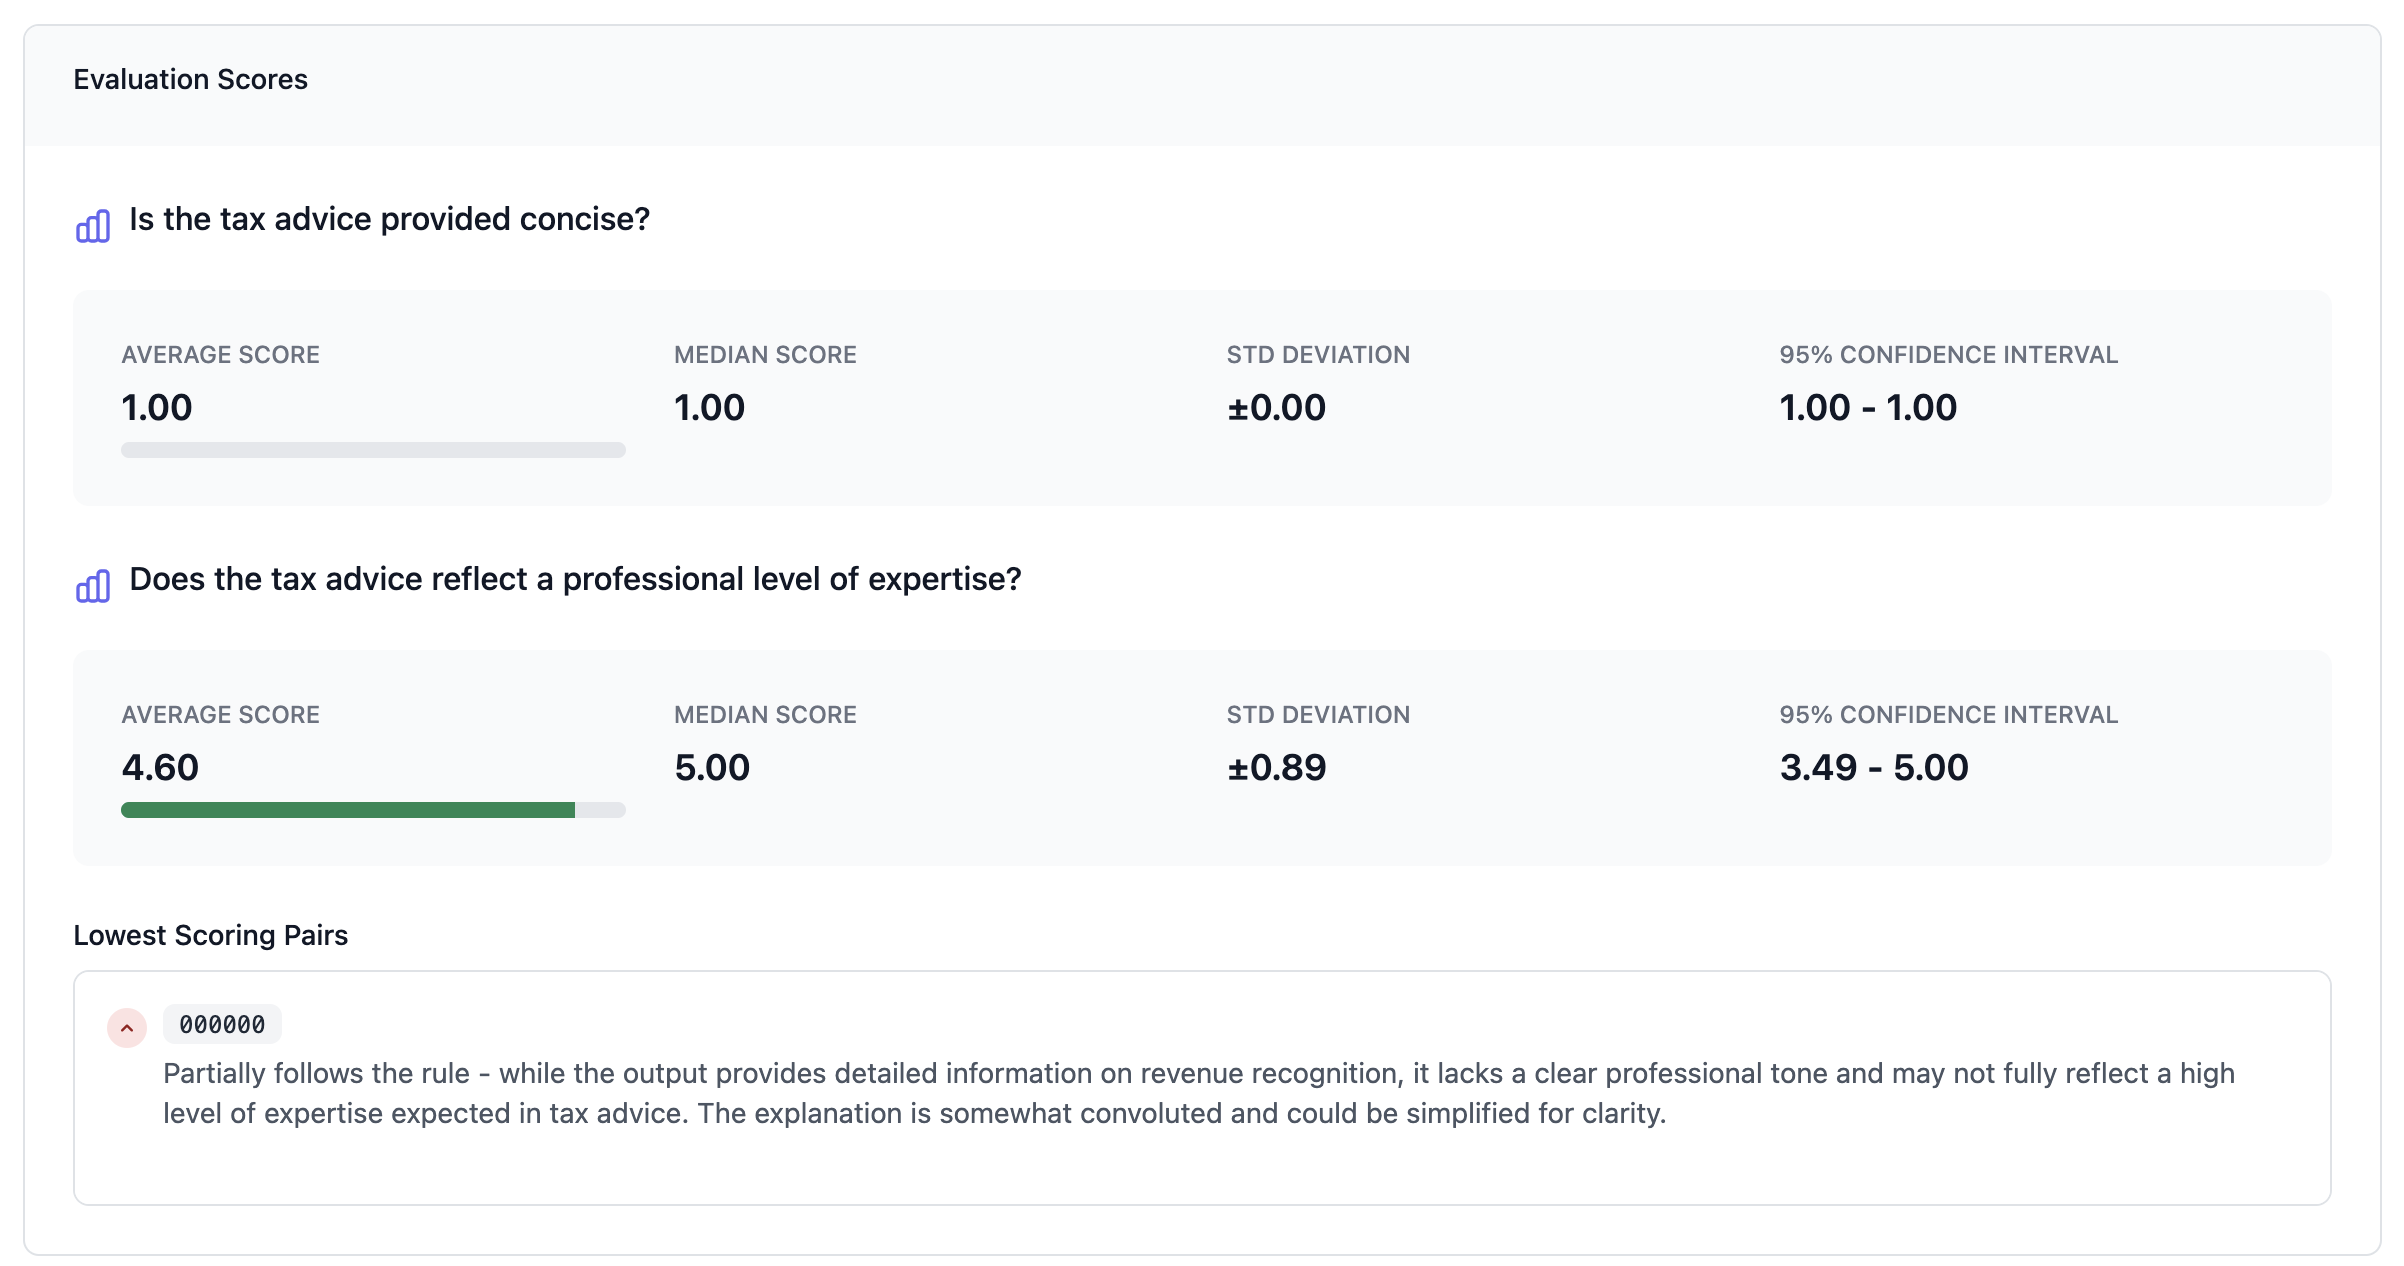Select the std deviation value ±0.89

pos(1276,767)
